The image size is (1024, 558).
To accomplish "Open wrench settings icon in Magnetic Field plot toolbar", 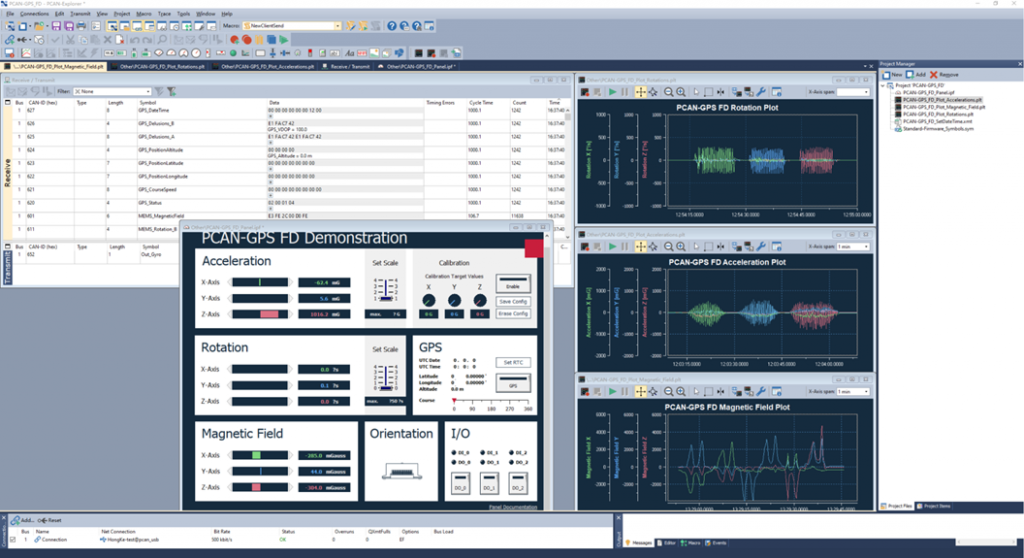I will (761, 391).
